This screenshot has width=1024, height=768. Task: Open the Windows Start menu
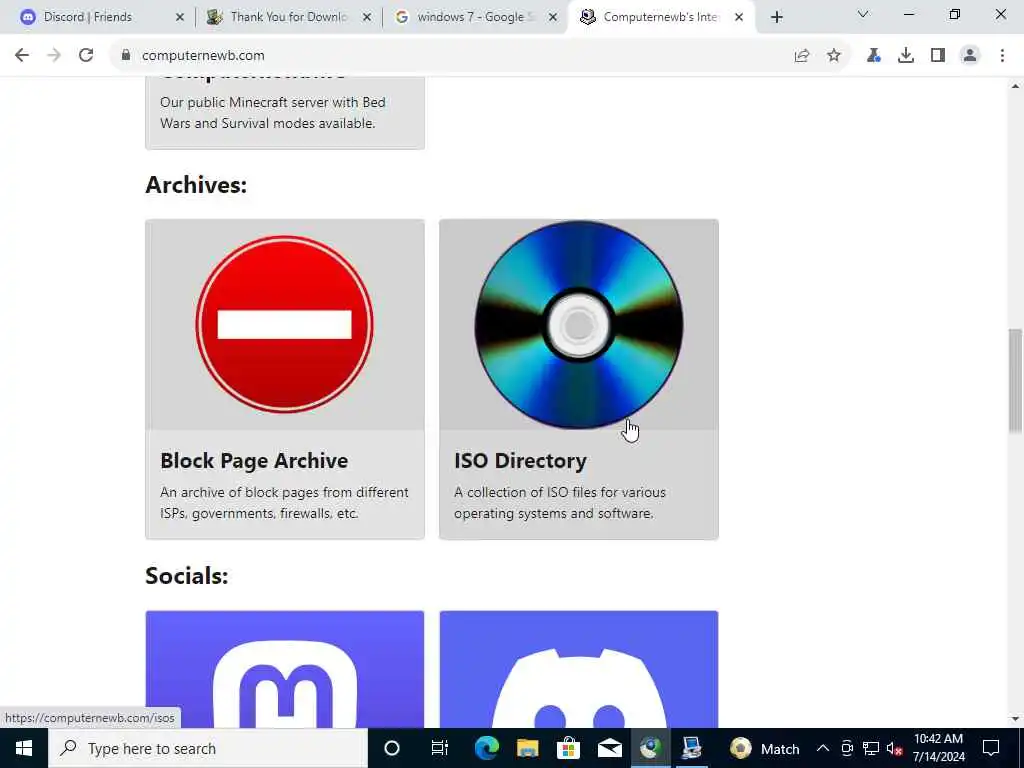tap(24, 748)
